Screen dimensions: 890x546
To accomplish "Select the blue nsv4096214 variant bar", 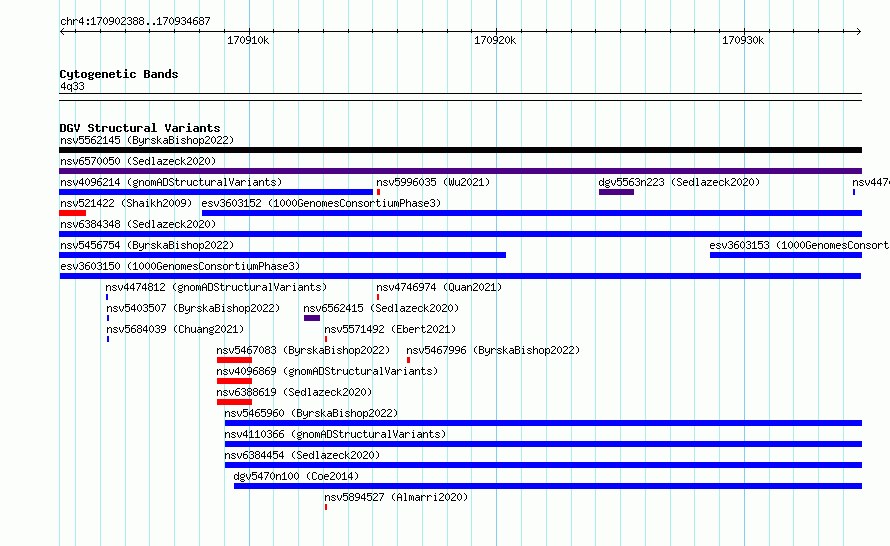I will 216,192.
